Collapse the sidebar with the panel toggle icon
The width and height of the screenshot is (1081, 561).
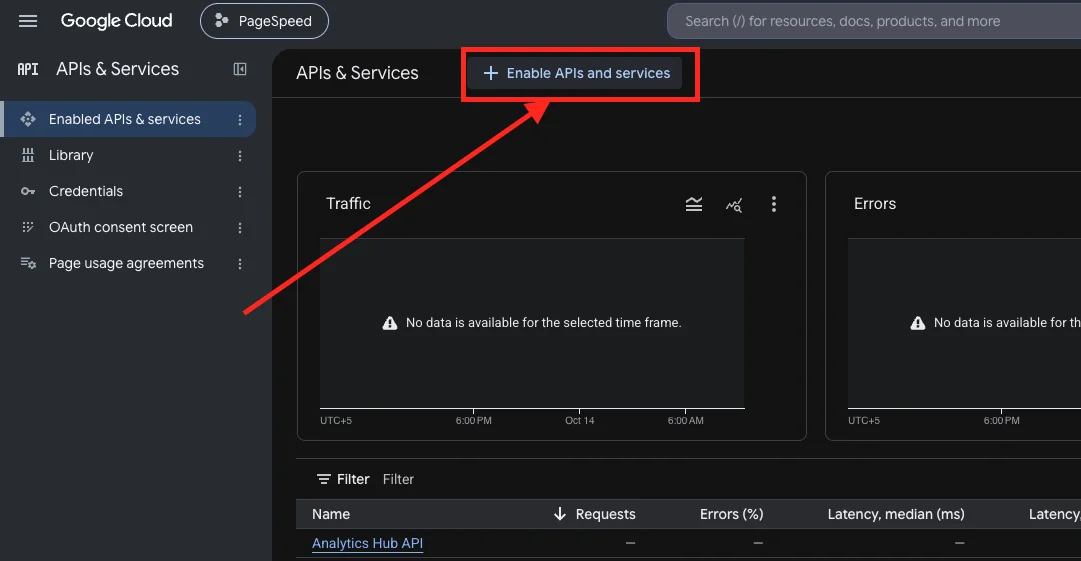[240, 69]
